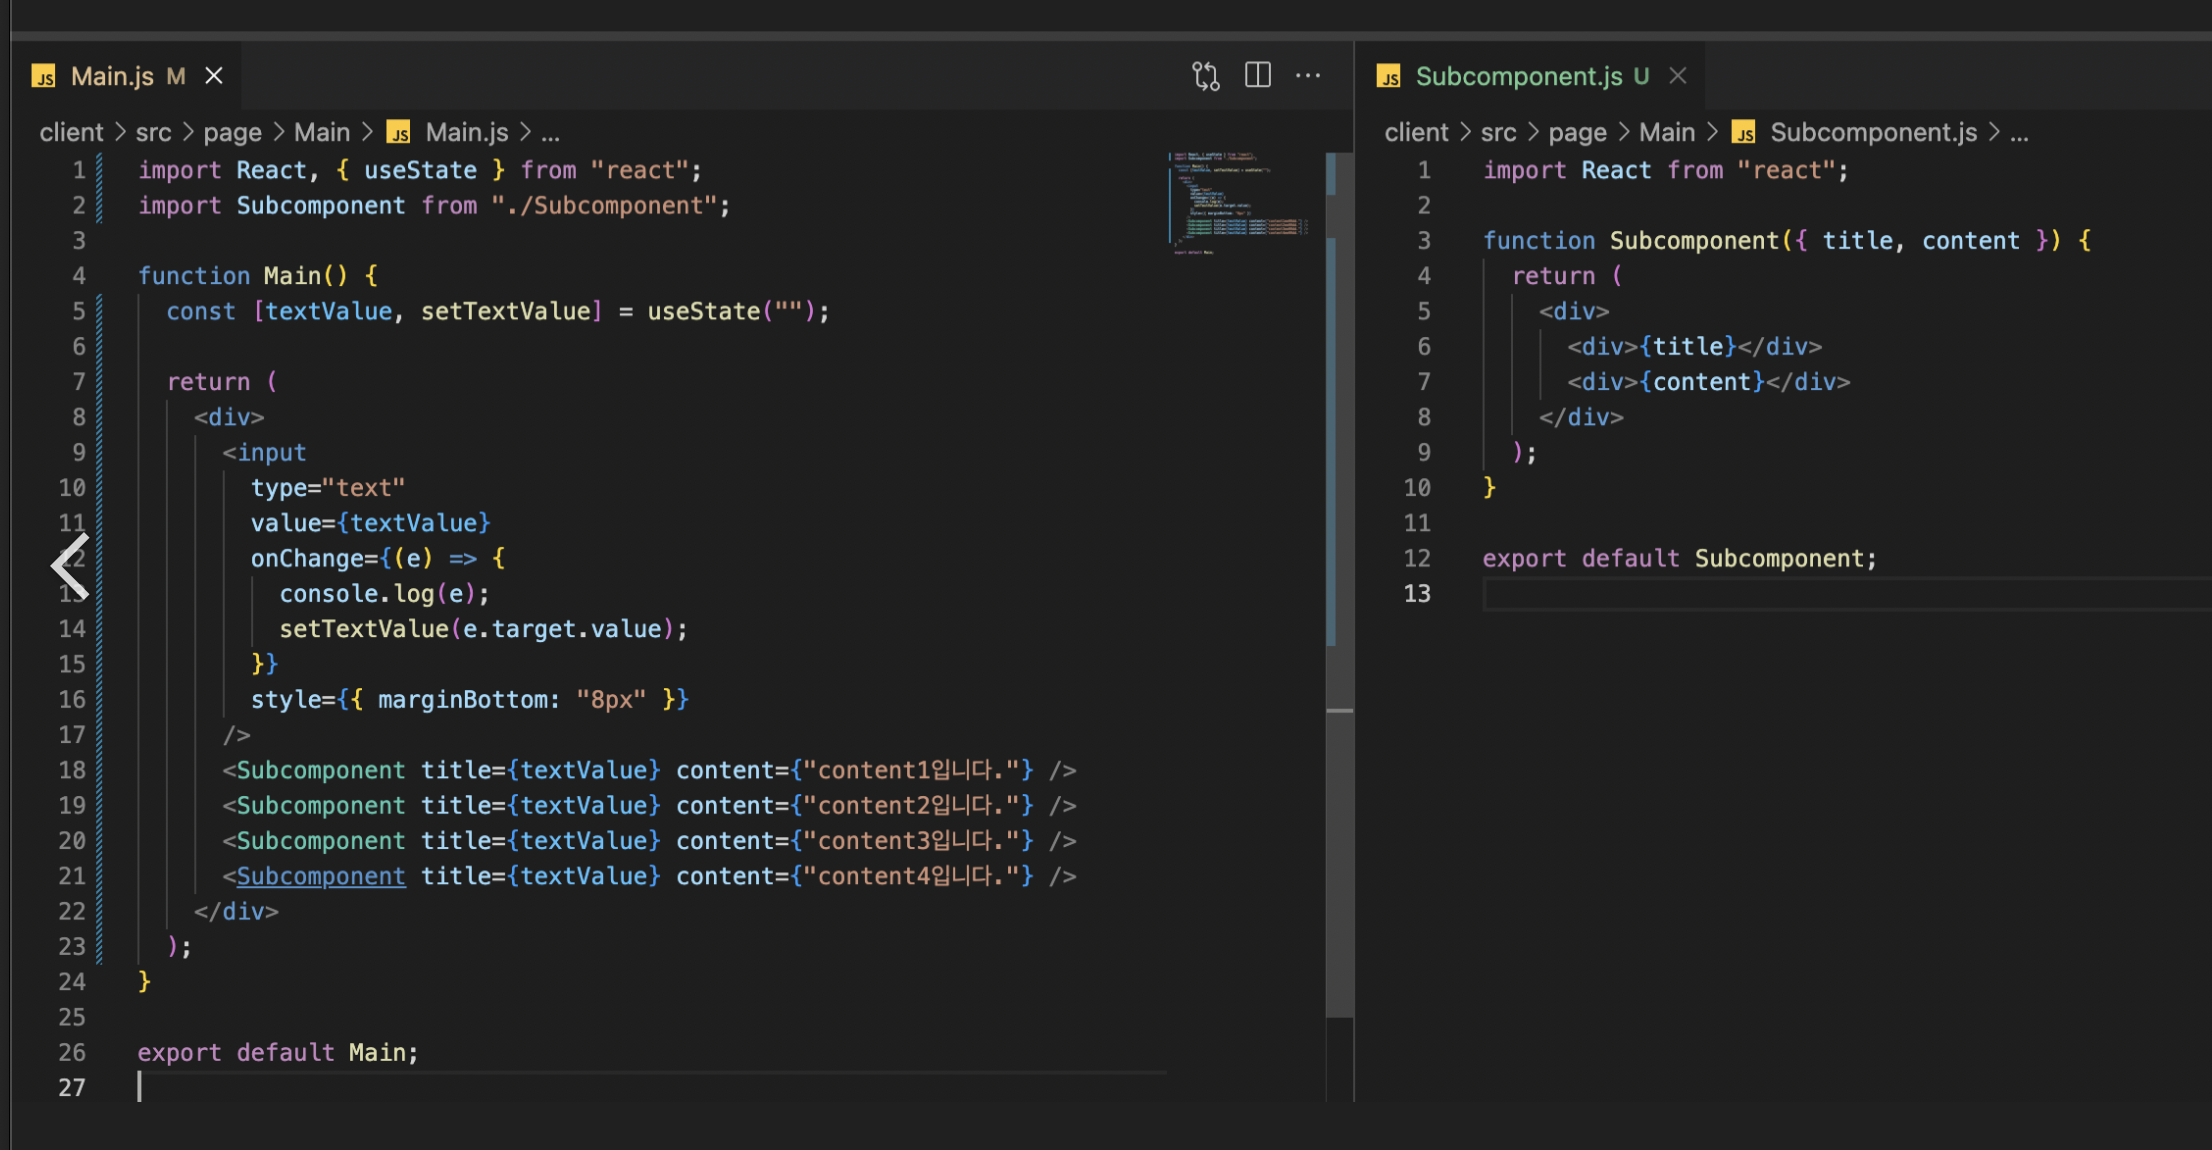Image resolution: width=2212 pixels, height=1150 pixels.
Task: Expand 'page' breadcrumb in left editor
Action: pos(232,132)
